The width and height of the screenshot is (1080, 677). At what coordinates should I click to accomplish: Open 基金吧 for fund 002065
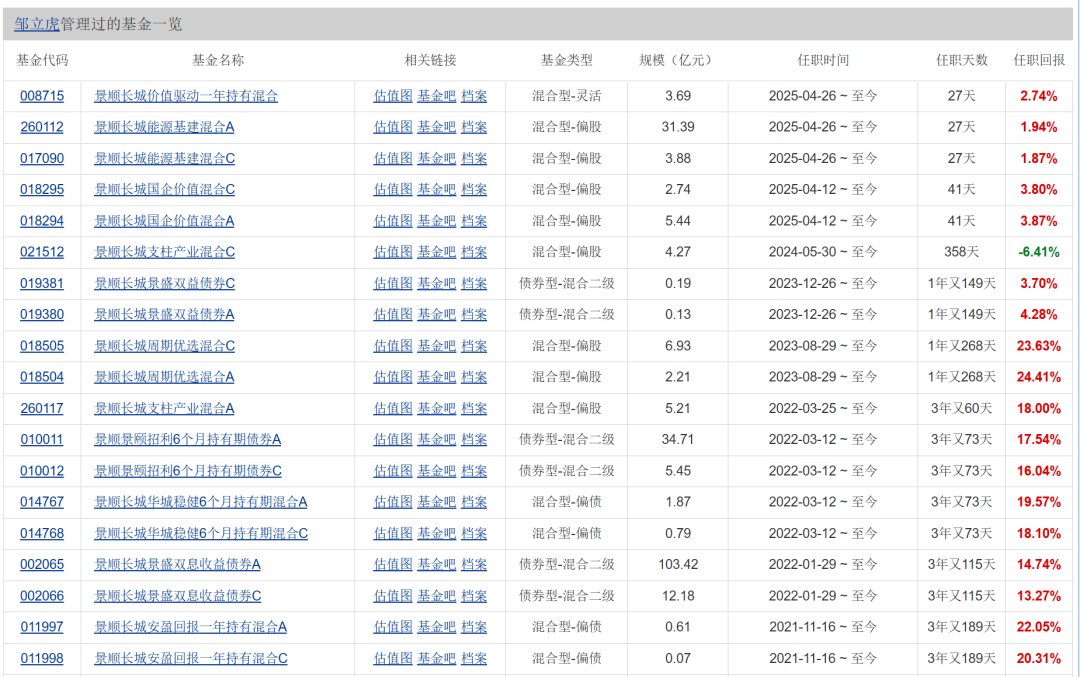click(437, 565)
